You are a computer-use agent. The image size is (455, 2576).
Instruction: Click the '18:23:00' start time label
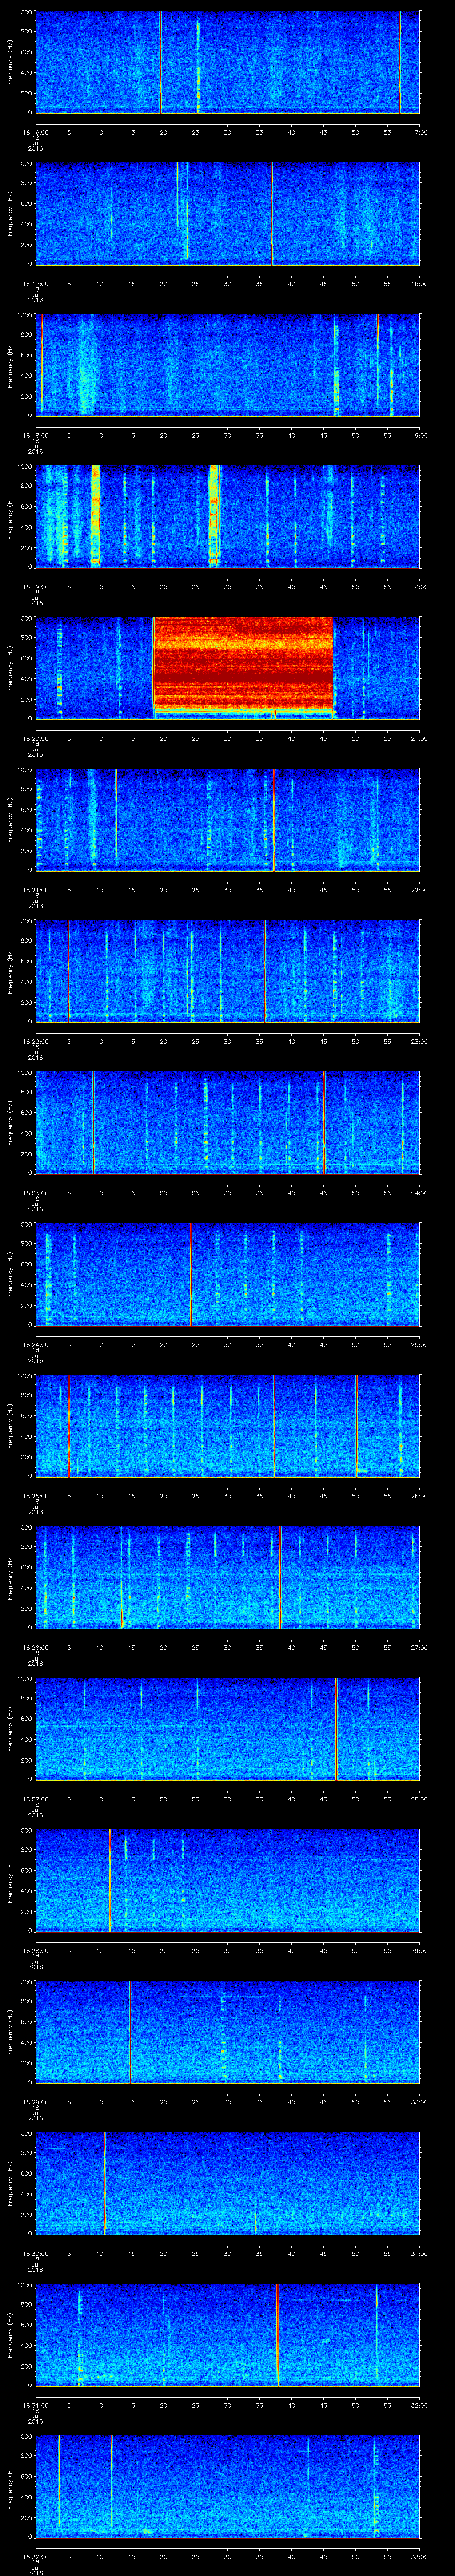(35, 1192)
